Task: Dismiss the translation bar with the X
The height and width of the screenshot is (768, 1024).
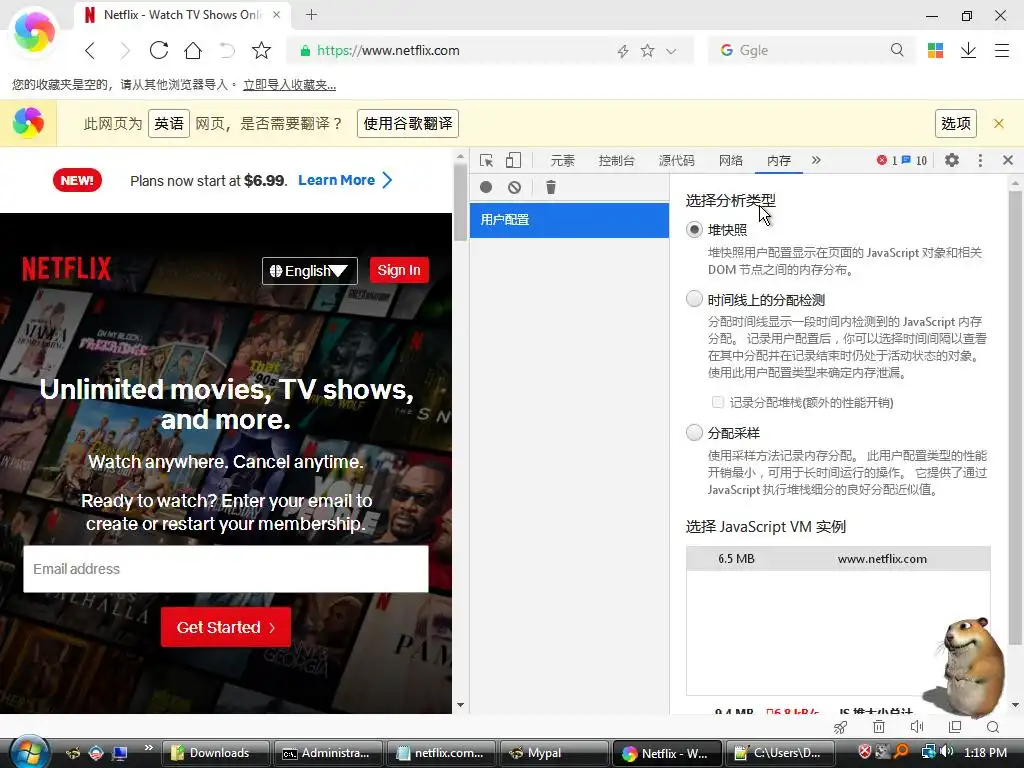Action: point(999,123)
